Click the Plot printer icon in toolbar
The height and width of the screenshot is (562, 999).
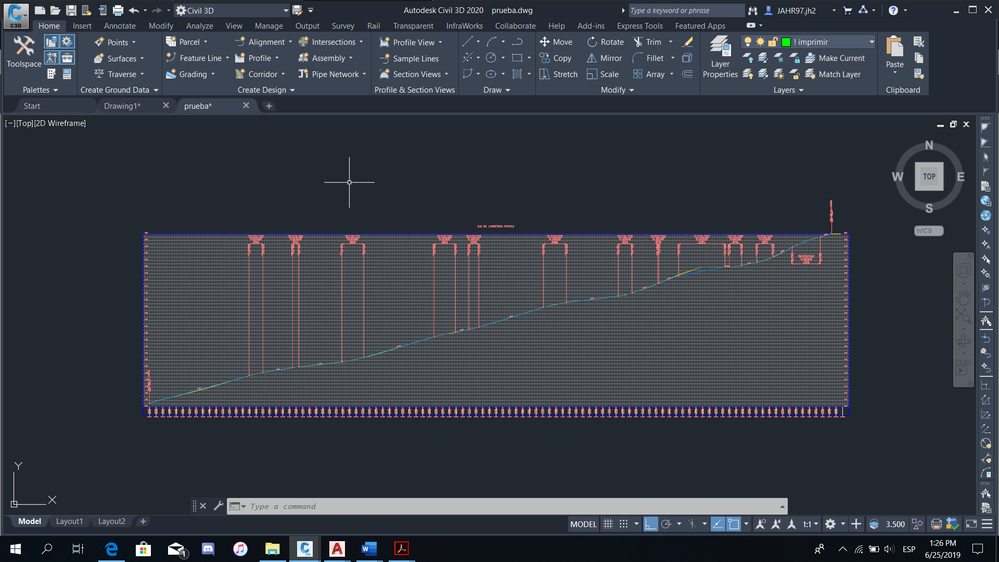[118, 10]
